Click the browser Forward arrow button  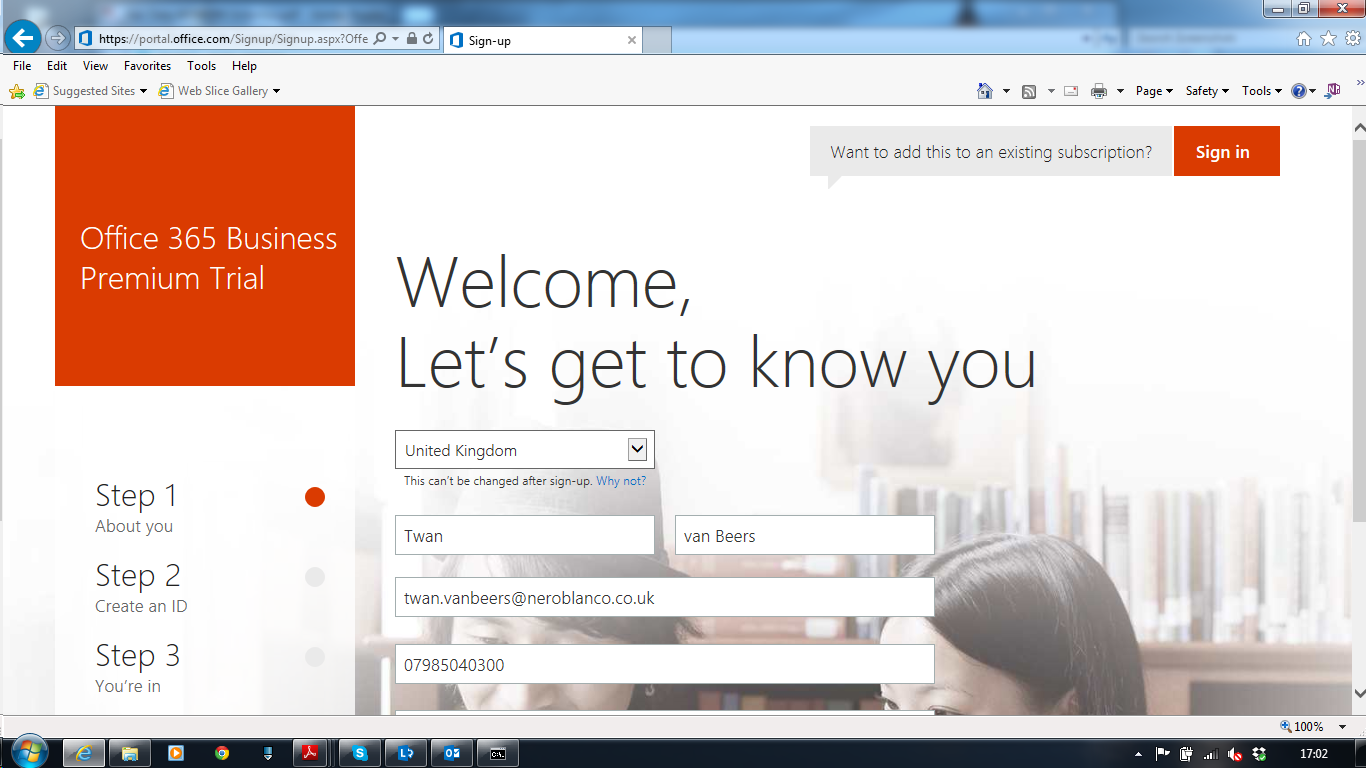point(57,39)
